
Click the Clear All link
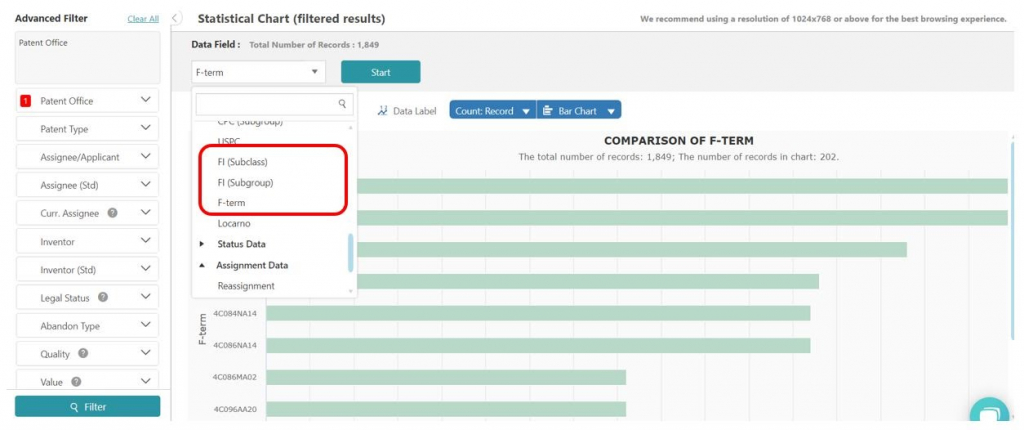pyautogui.click(x=143, y=19)
